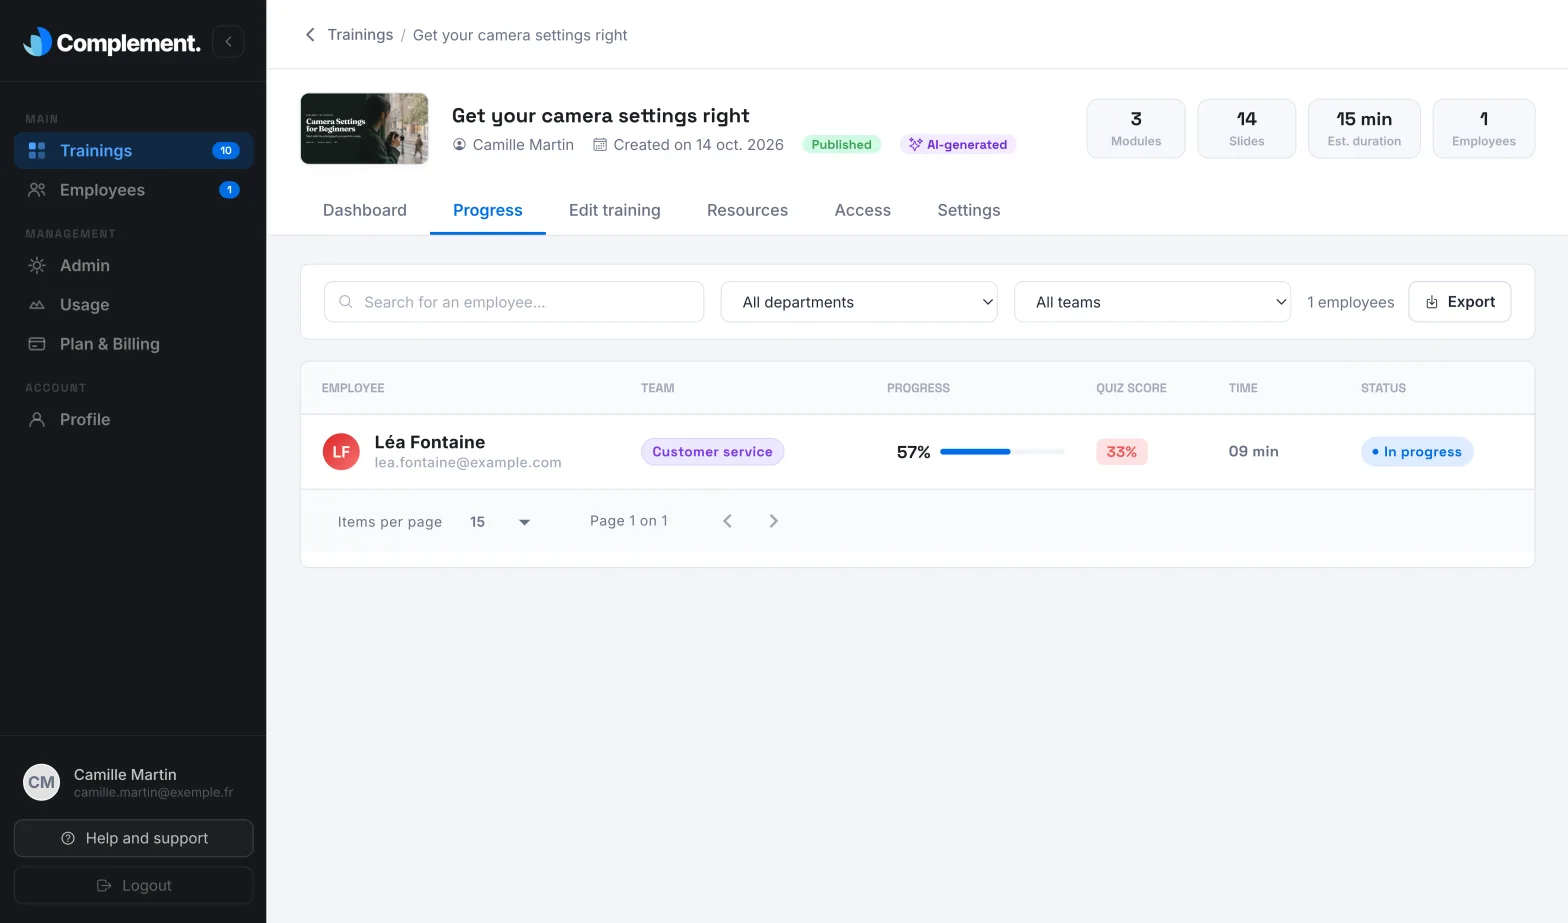Go back using the breadcrumb arrow
This screenshot has width=1568, height=923.
click(x=310, y=35)
